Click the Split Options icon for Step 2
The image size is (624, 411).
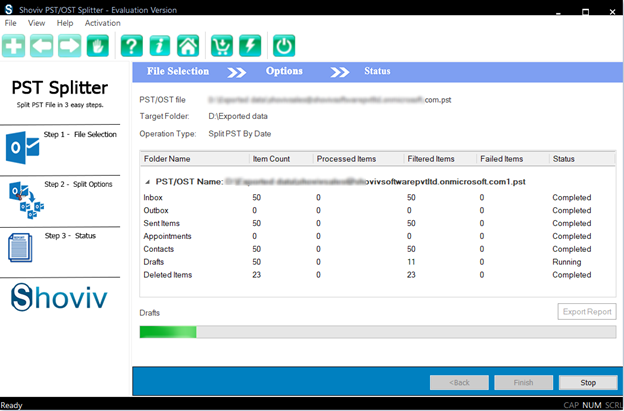pos(26,200)
